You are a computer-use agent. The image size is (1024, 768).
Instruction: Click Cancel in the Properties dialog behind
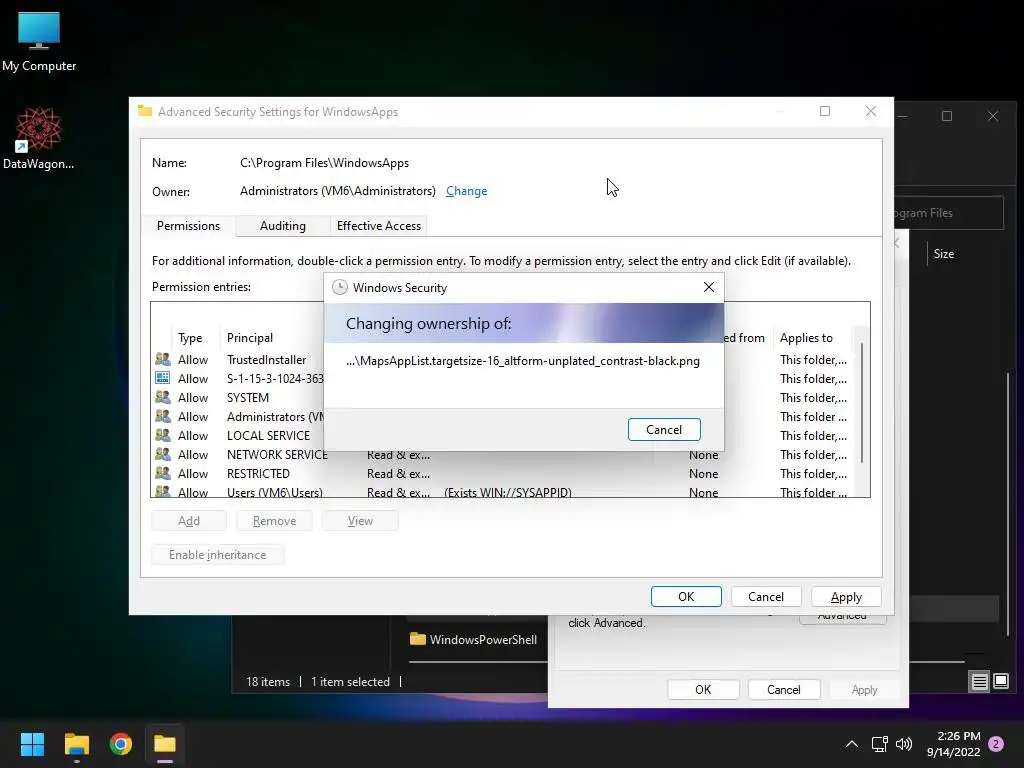783,690
